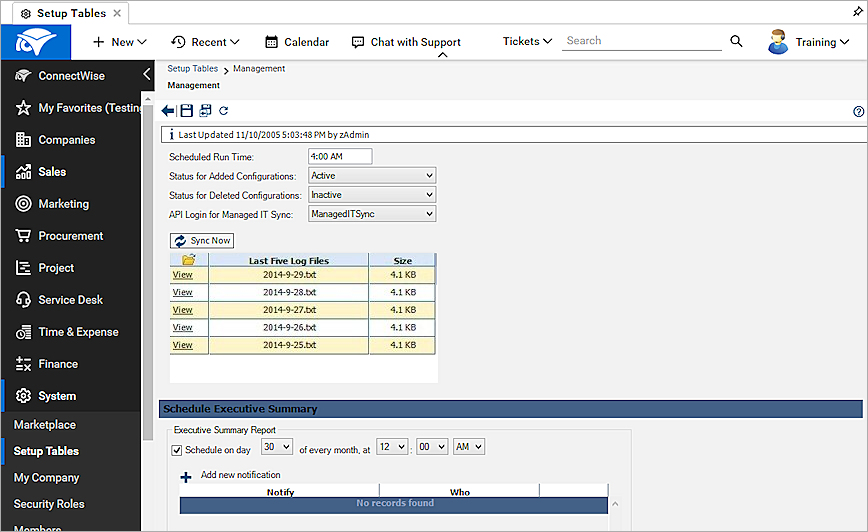Collapse the left navigation sidebar

[x=146, y=75]
